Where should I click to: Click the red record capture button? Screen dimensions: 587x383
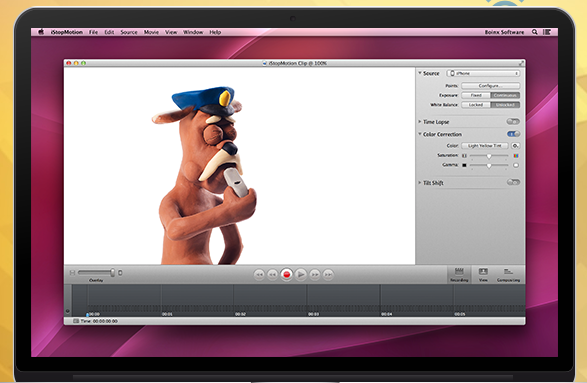[x=287, y=274]
